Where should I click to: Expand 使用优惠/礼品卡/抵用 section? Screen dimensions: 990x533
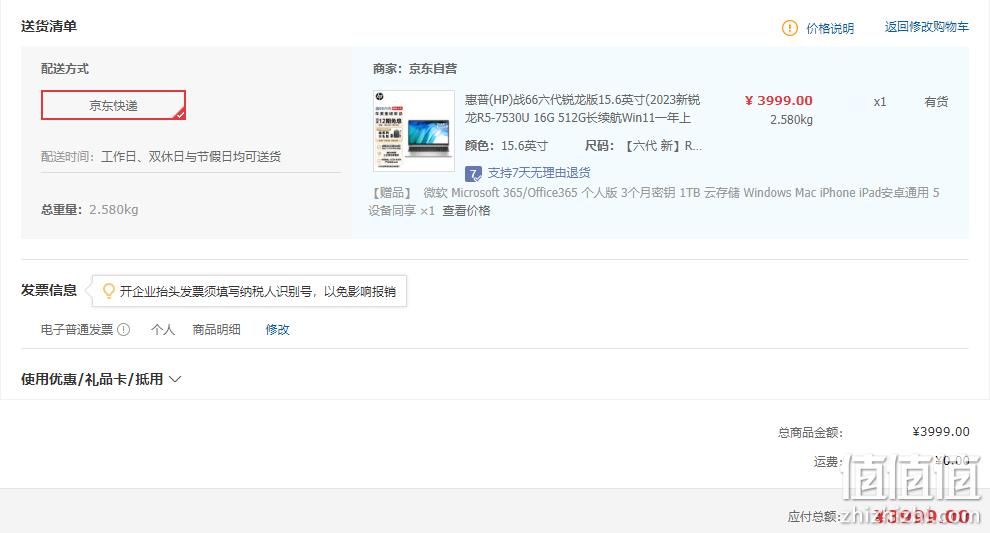click(x=101, y=379)
